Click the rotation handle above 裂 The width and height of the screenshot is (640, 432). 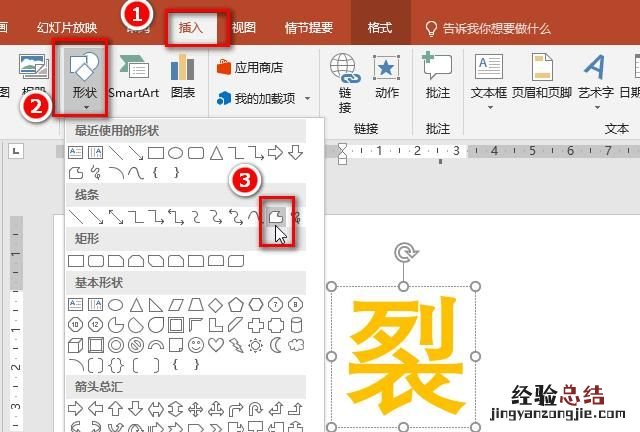404,252
